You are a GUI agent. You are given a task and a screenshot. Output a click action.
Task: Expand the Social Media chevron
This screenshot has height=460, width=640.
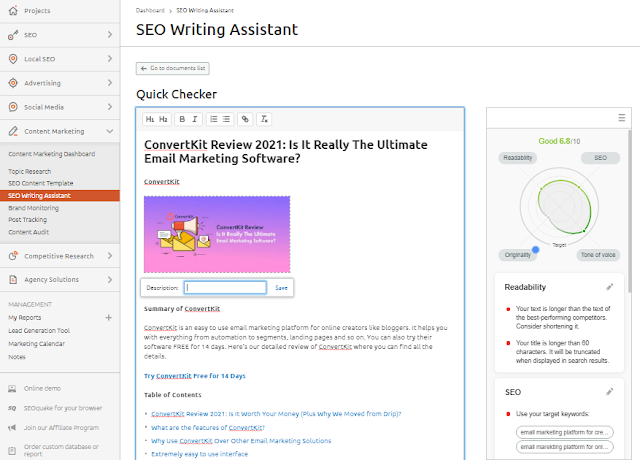pyautogui.click(x=110, y=107)
